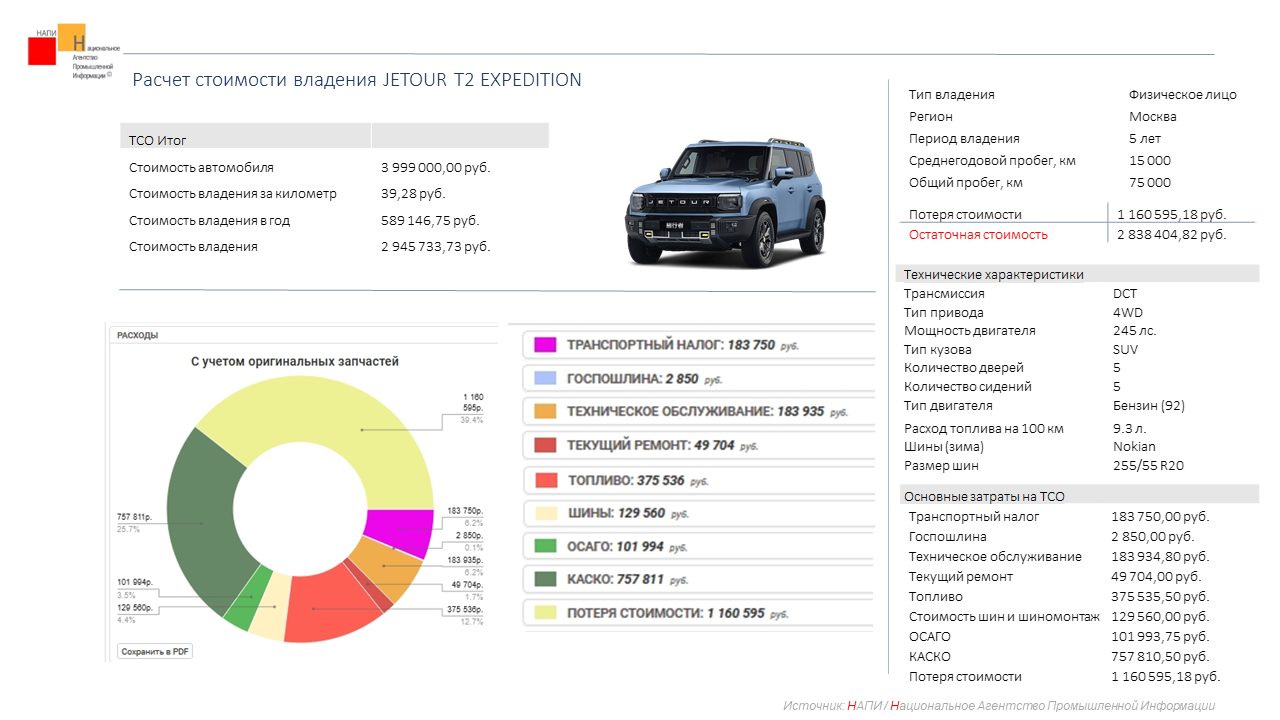Select the yellow Потеря стоимости legend swatch

click(544, 613)
